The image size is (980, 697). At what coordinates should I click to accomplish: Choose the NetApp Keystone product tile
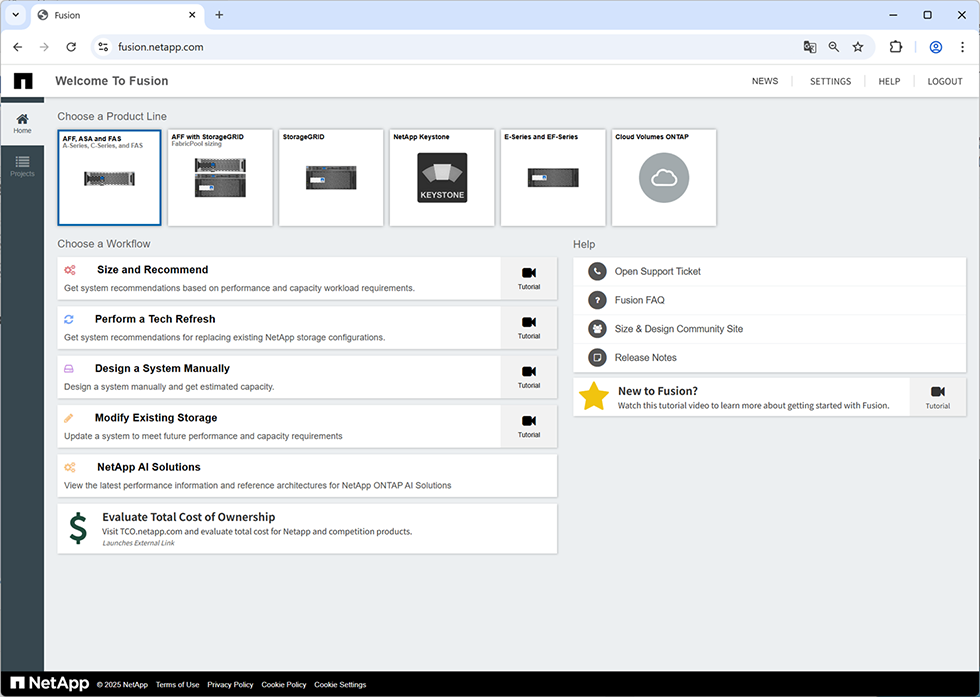pyautogui.click(x=442, y=178)
